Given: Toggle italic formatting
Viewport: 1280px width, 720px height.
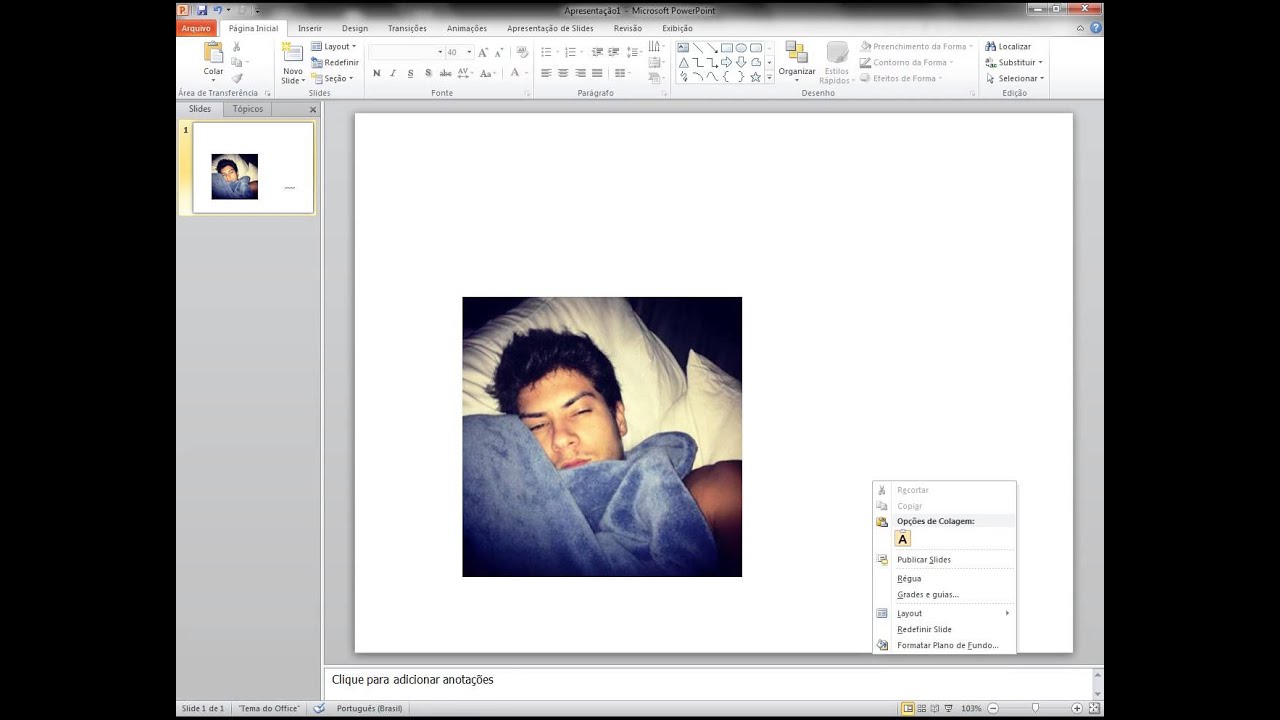Looking at the screenshot, I should (393, 73).
